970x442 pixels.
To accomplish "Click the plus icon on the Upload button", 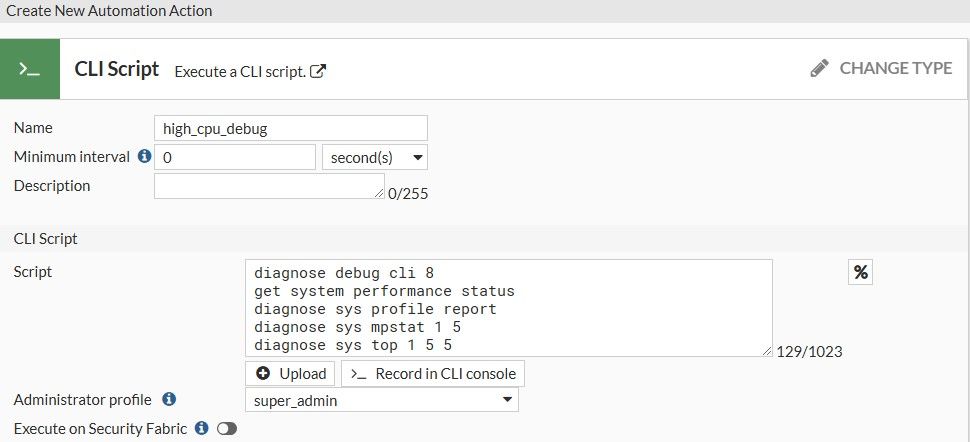I will (263, 374).
